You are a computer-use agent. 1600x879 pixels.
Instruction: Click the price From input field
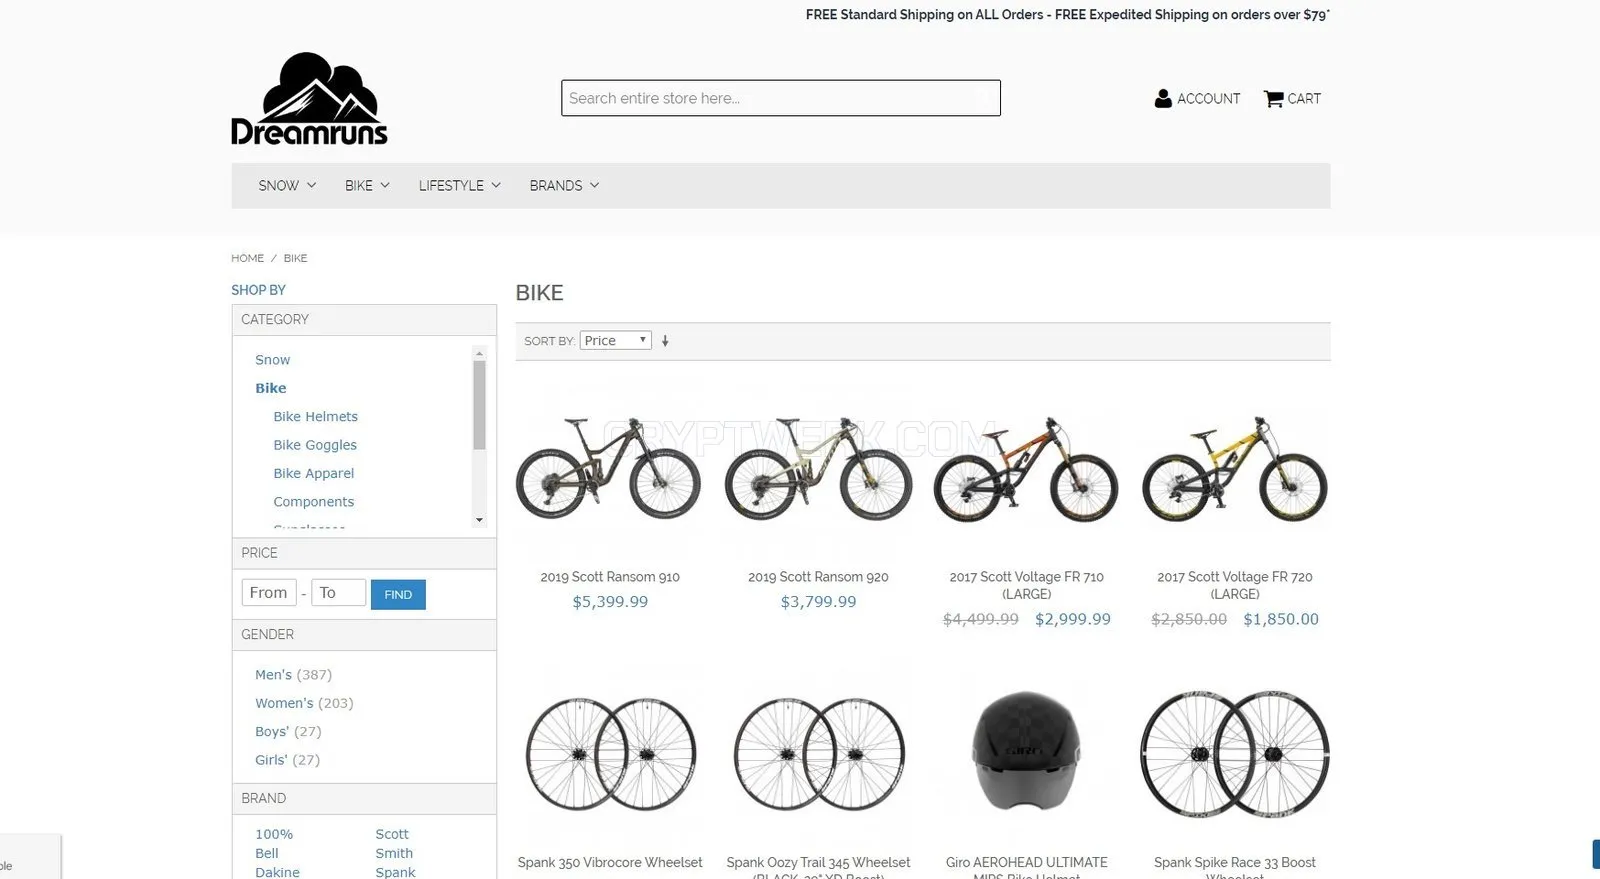point(269,593)
